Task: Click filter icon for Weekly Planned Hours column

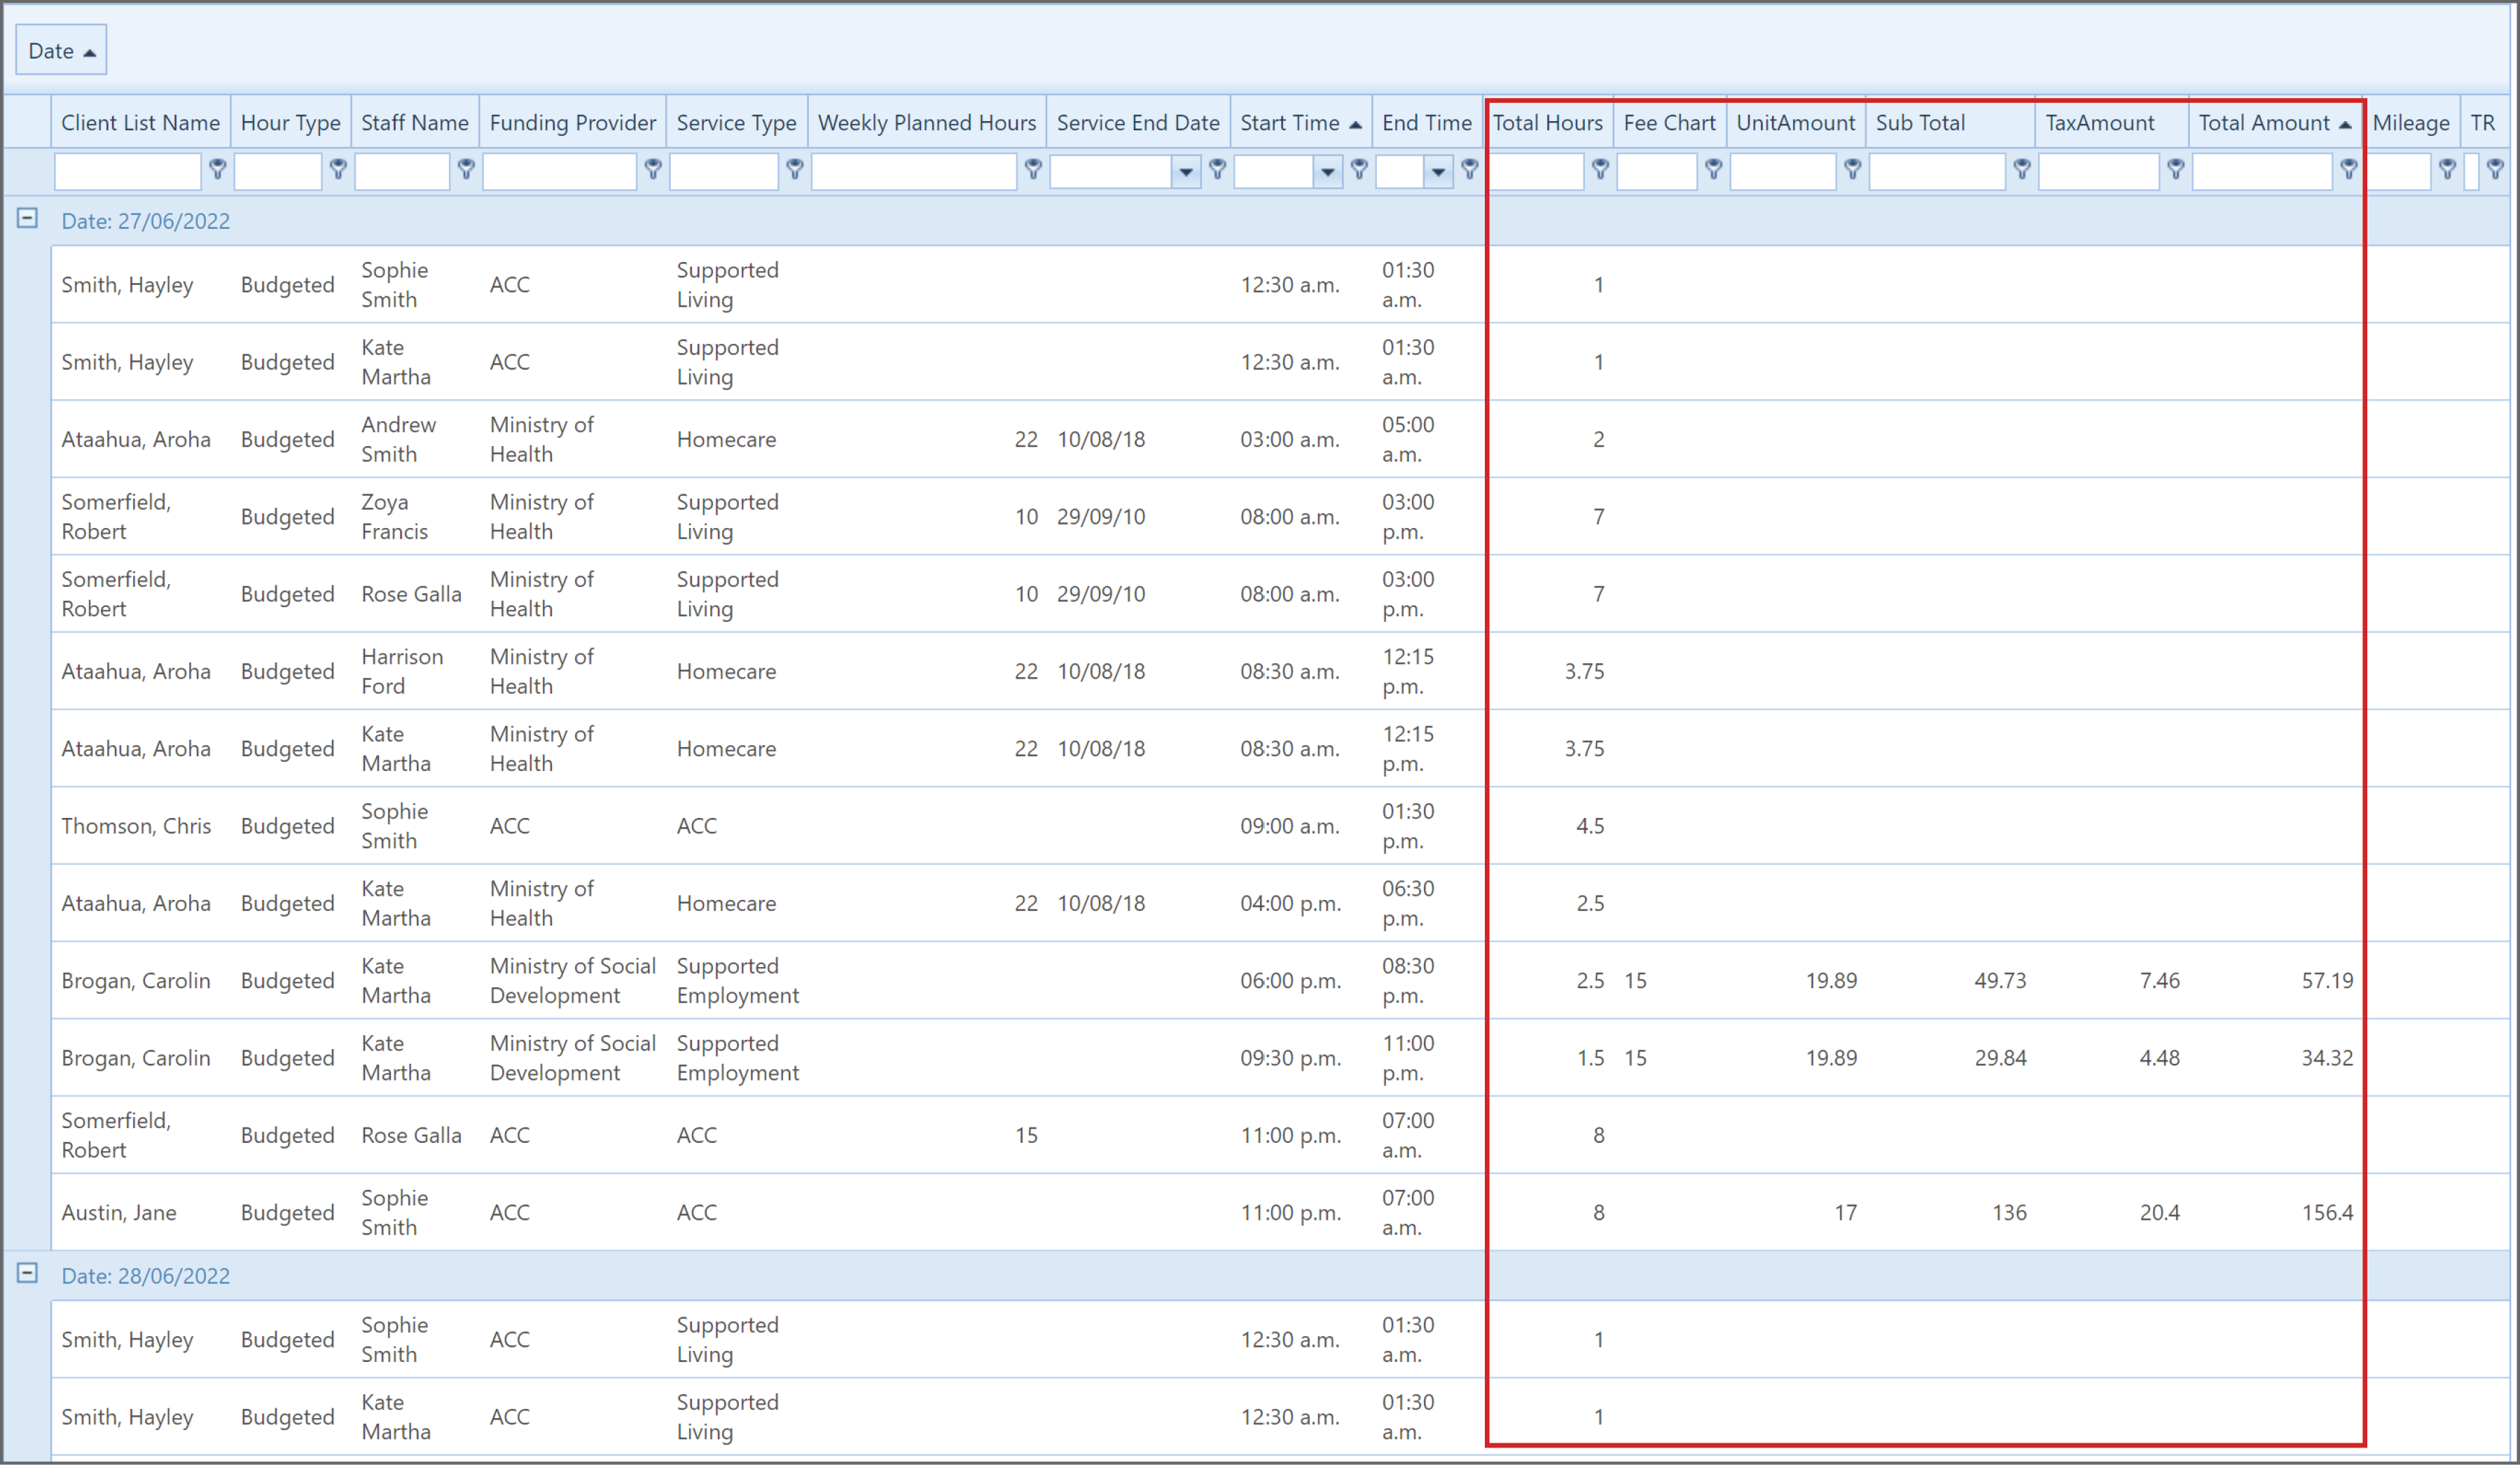Action: point(1034,169)
